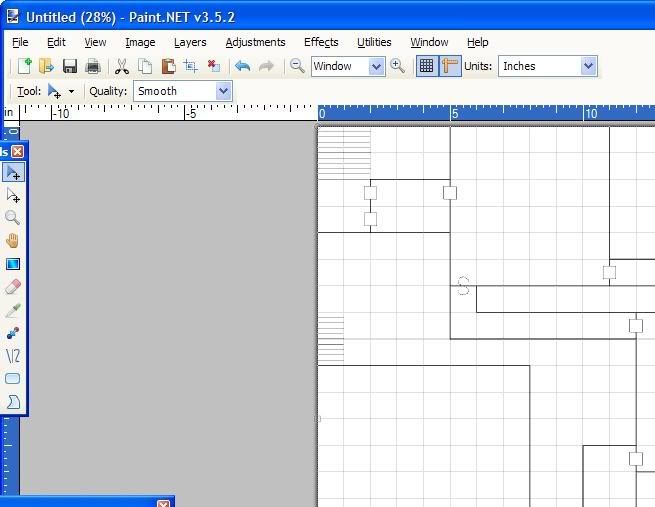Screen dimensions: 655x507
Task: Open the Image menu
Action: 140,42
